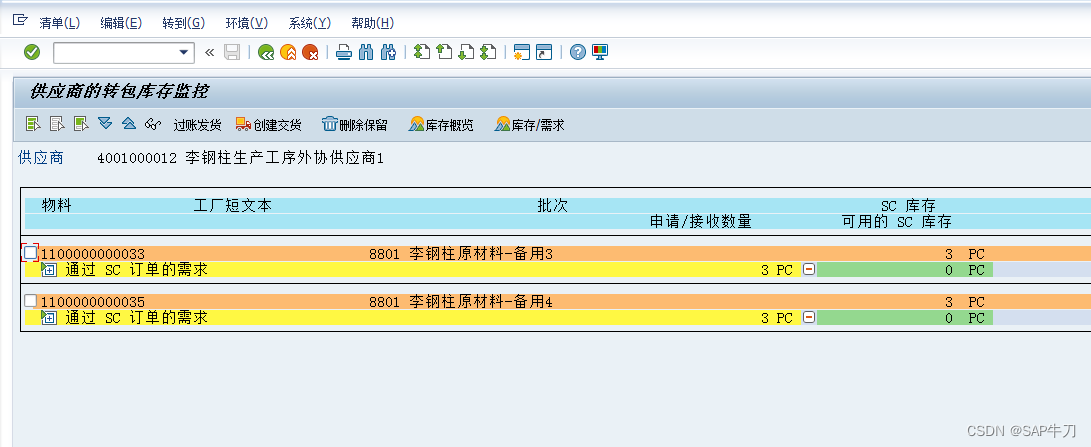Open the 清单(L) menu
The image size is (1091, 447).
pyautogui.click(x=60, y=23)
